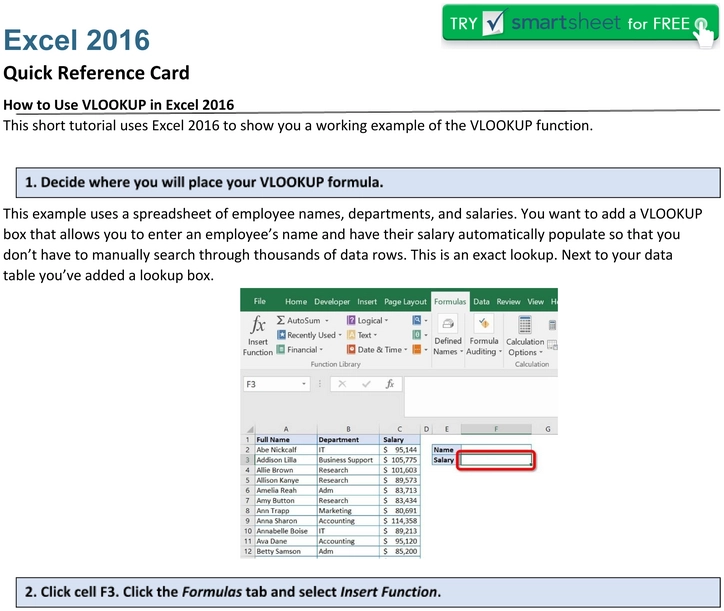Open the Logical functions dropdown
This screenshot has width=724, height=611.
(x=368, y=320)
